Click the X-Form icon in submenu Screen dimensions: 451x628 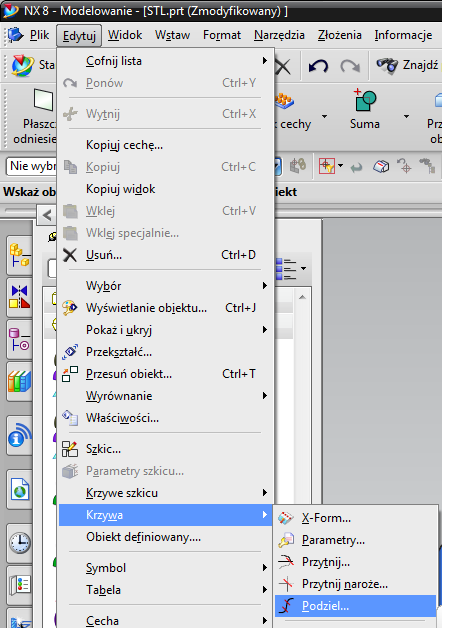(x=286, y=518)
